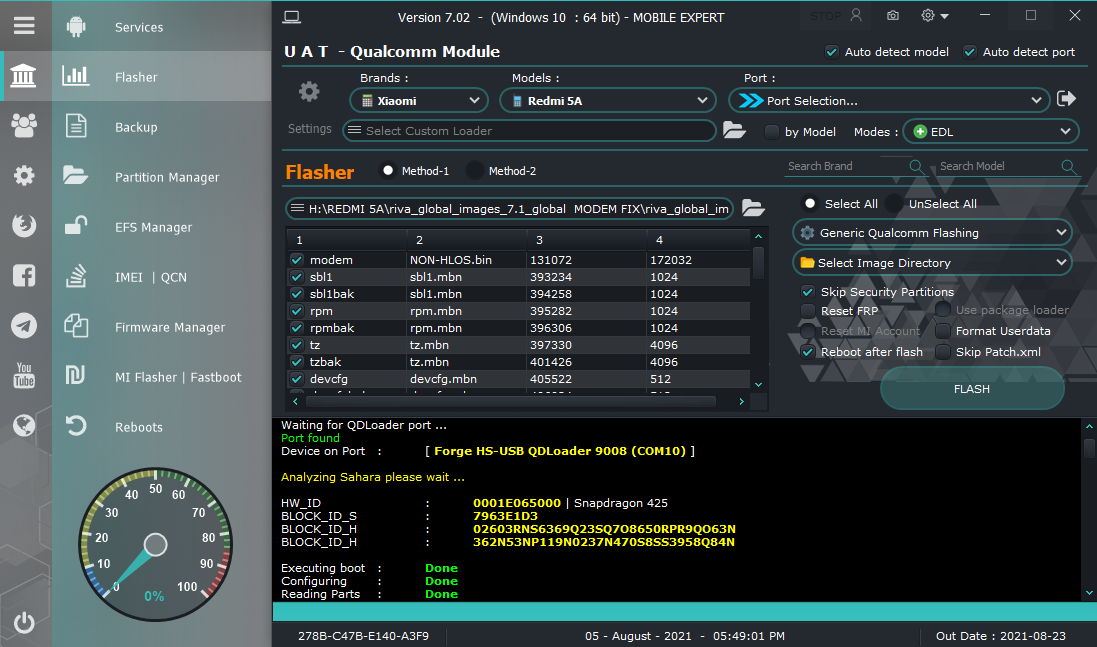This screenshot has height=647, width=1097.
Task: Click the computer monitor icon in title bar
Action: click(x=292, y=17)
